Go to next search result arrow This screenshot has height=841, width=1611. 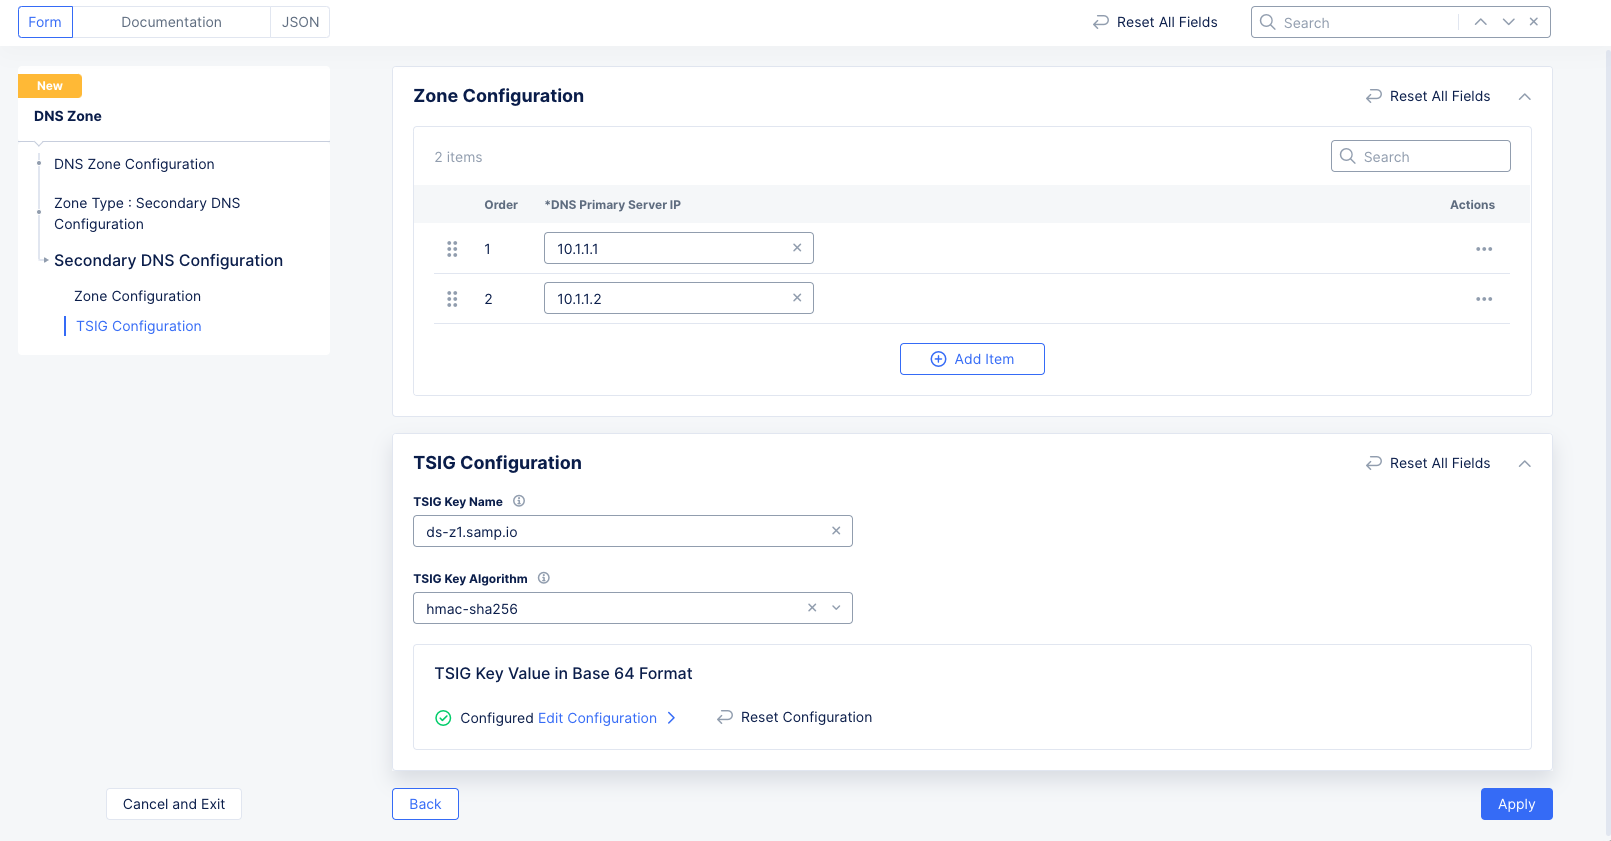[x=1508, y=22]
